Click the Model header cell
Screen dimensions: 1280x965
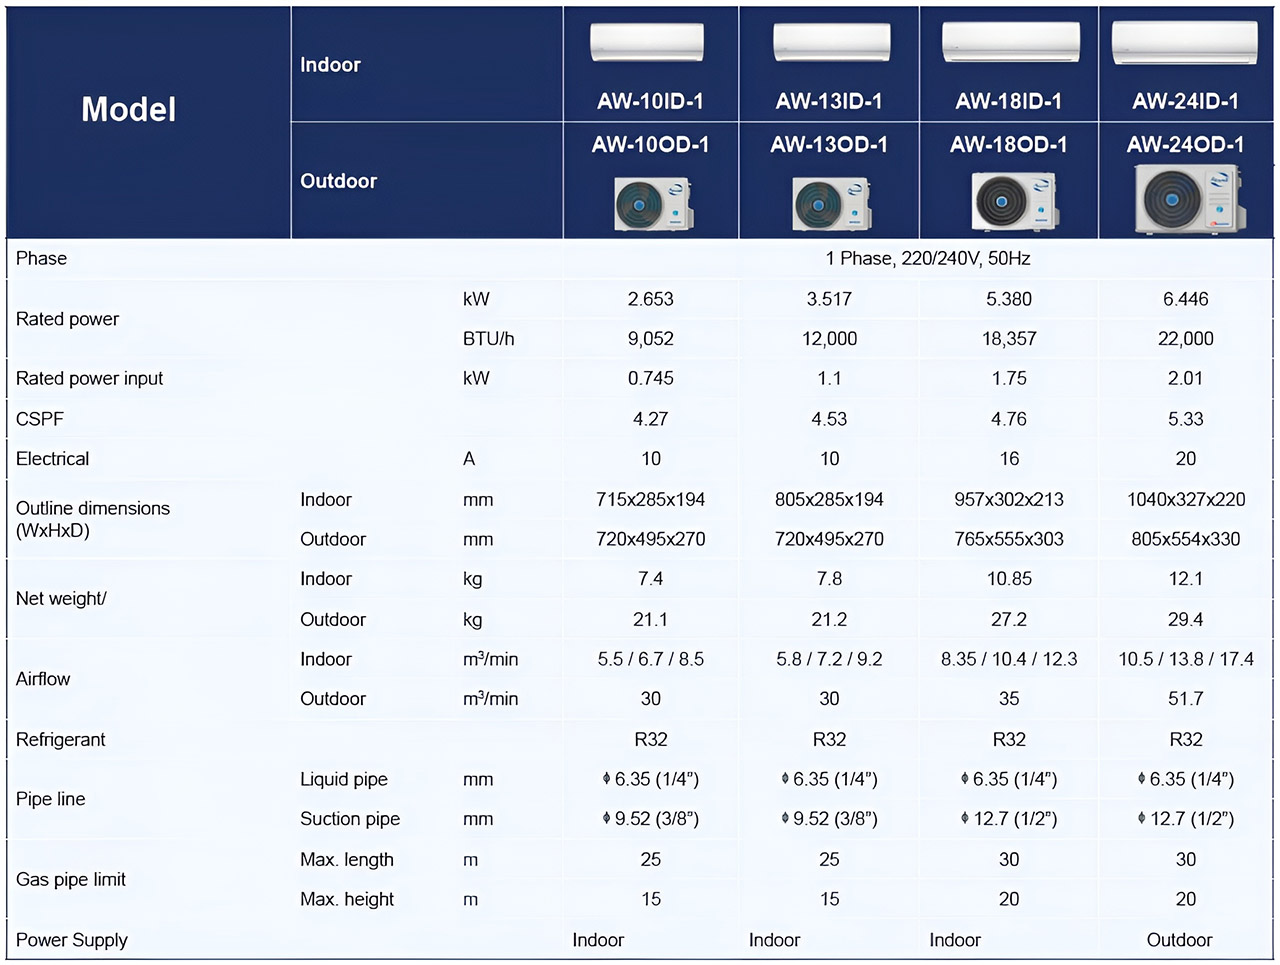point(129,109)
